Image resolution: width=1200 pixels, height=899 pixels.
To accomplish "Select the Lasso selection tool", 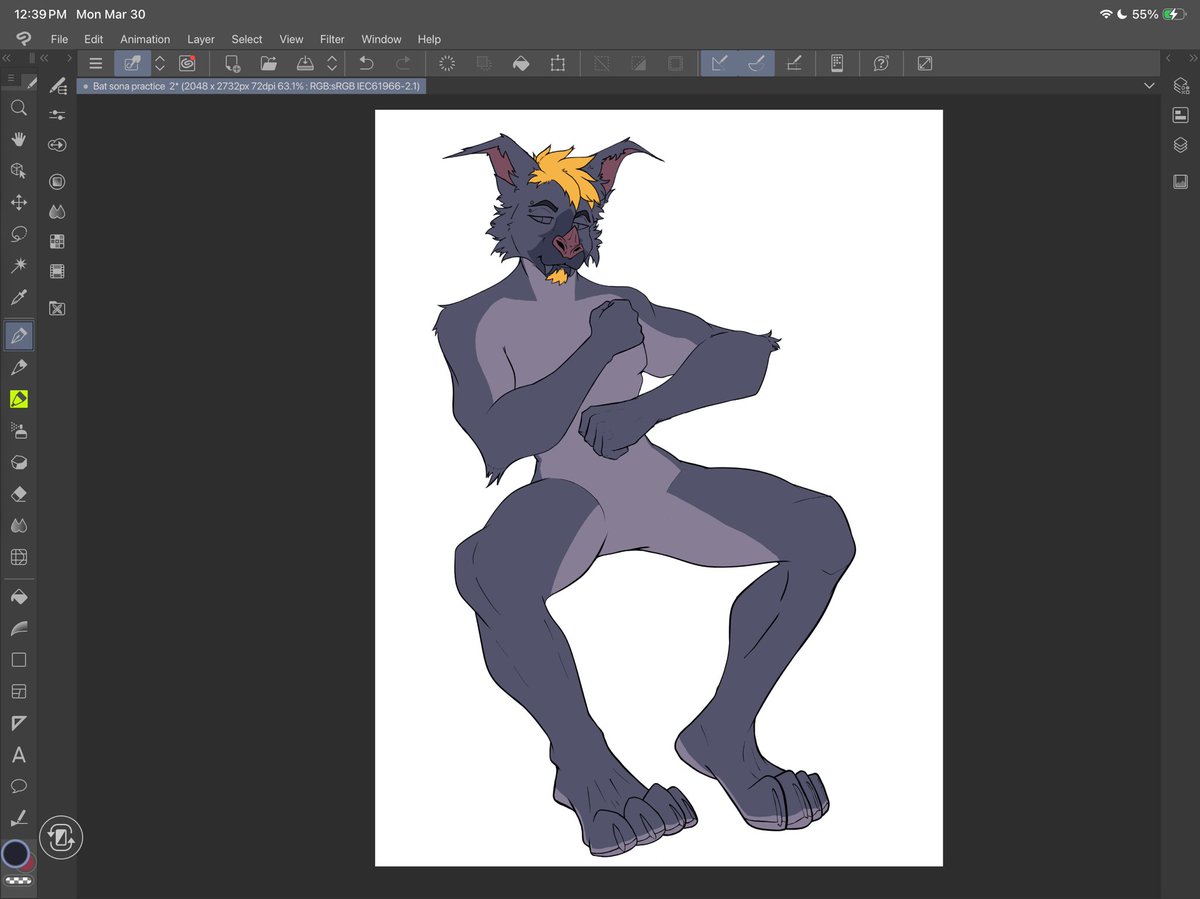I will (x=18, y=235).
